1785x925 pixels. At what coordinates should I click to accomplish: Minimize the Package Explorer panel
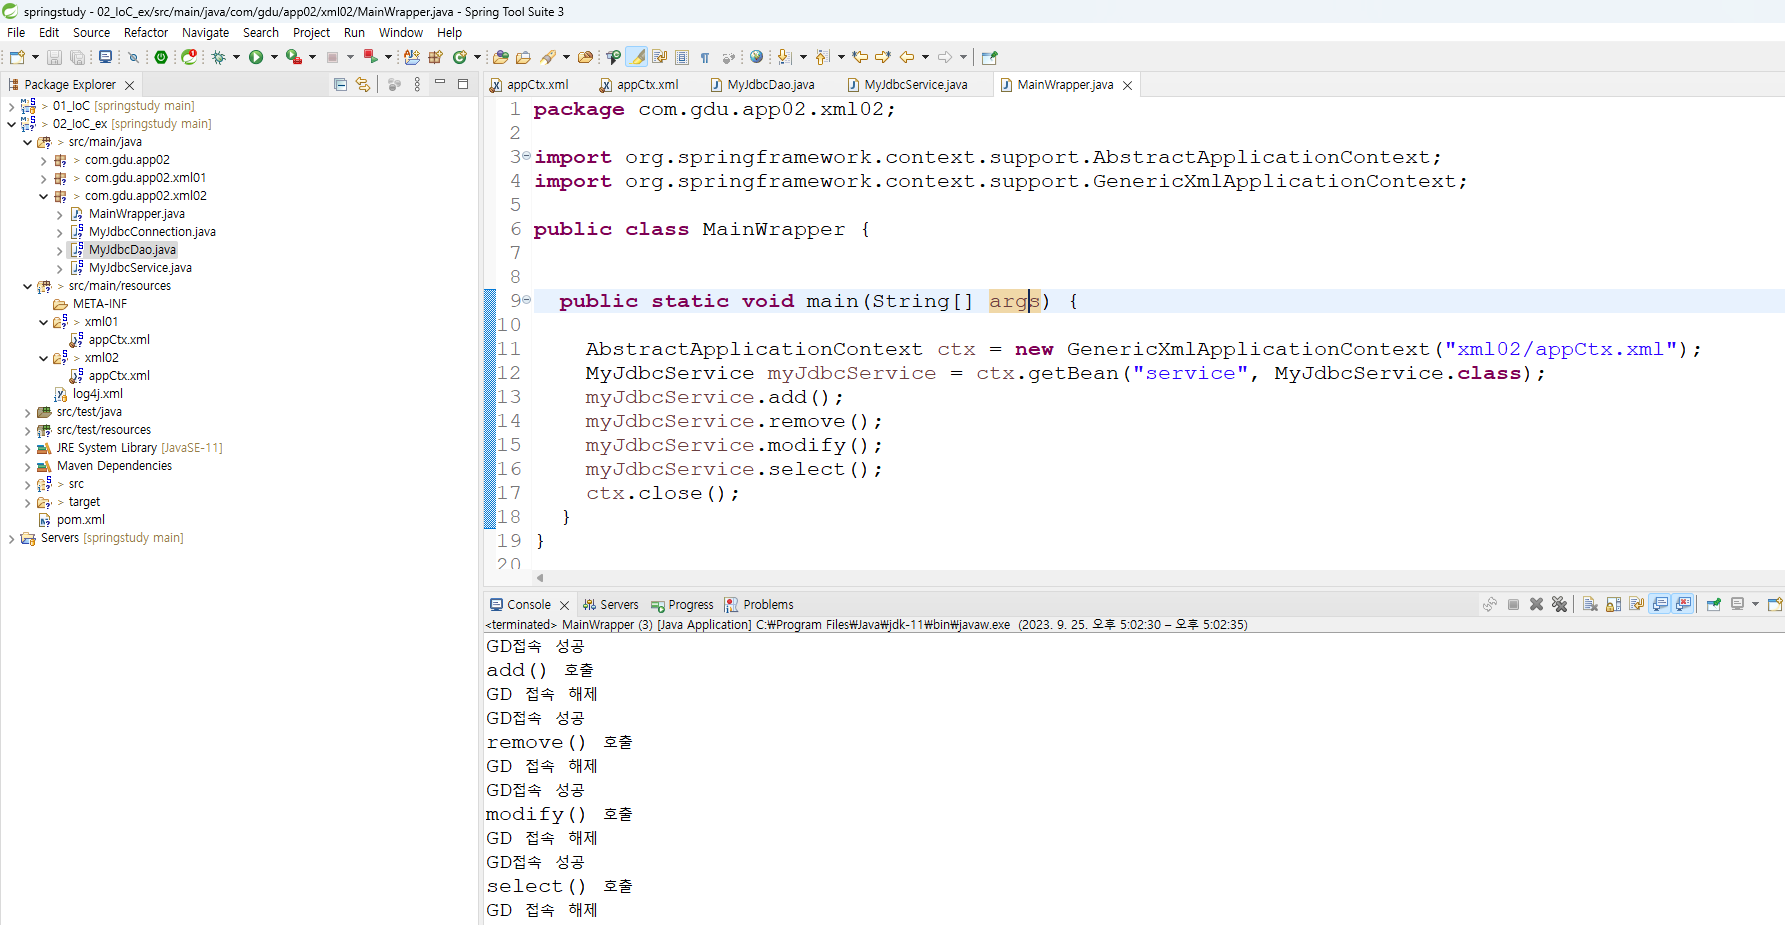[x=440, y=84]
